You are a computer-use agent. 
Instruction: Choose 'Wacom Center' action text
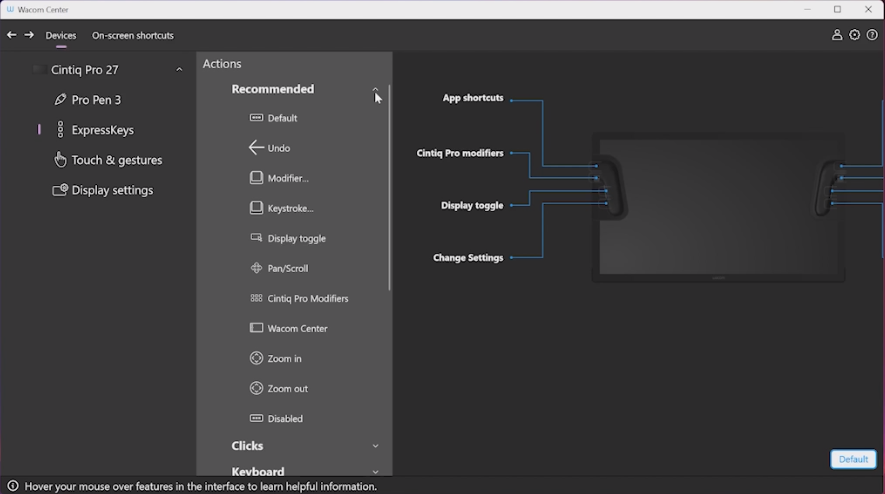click(297, 329)
